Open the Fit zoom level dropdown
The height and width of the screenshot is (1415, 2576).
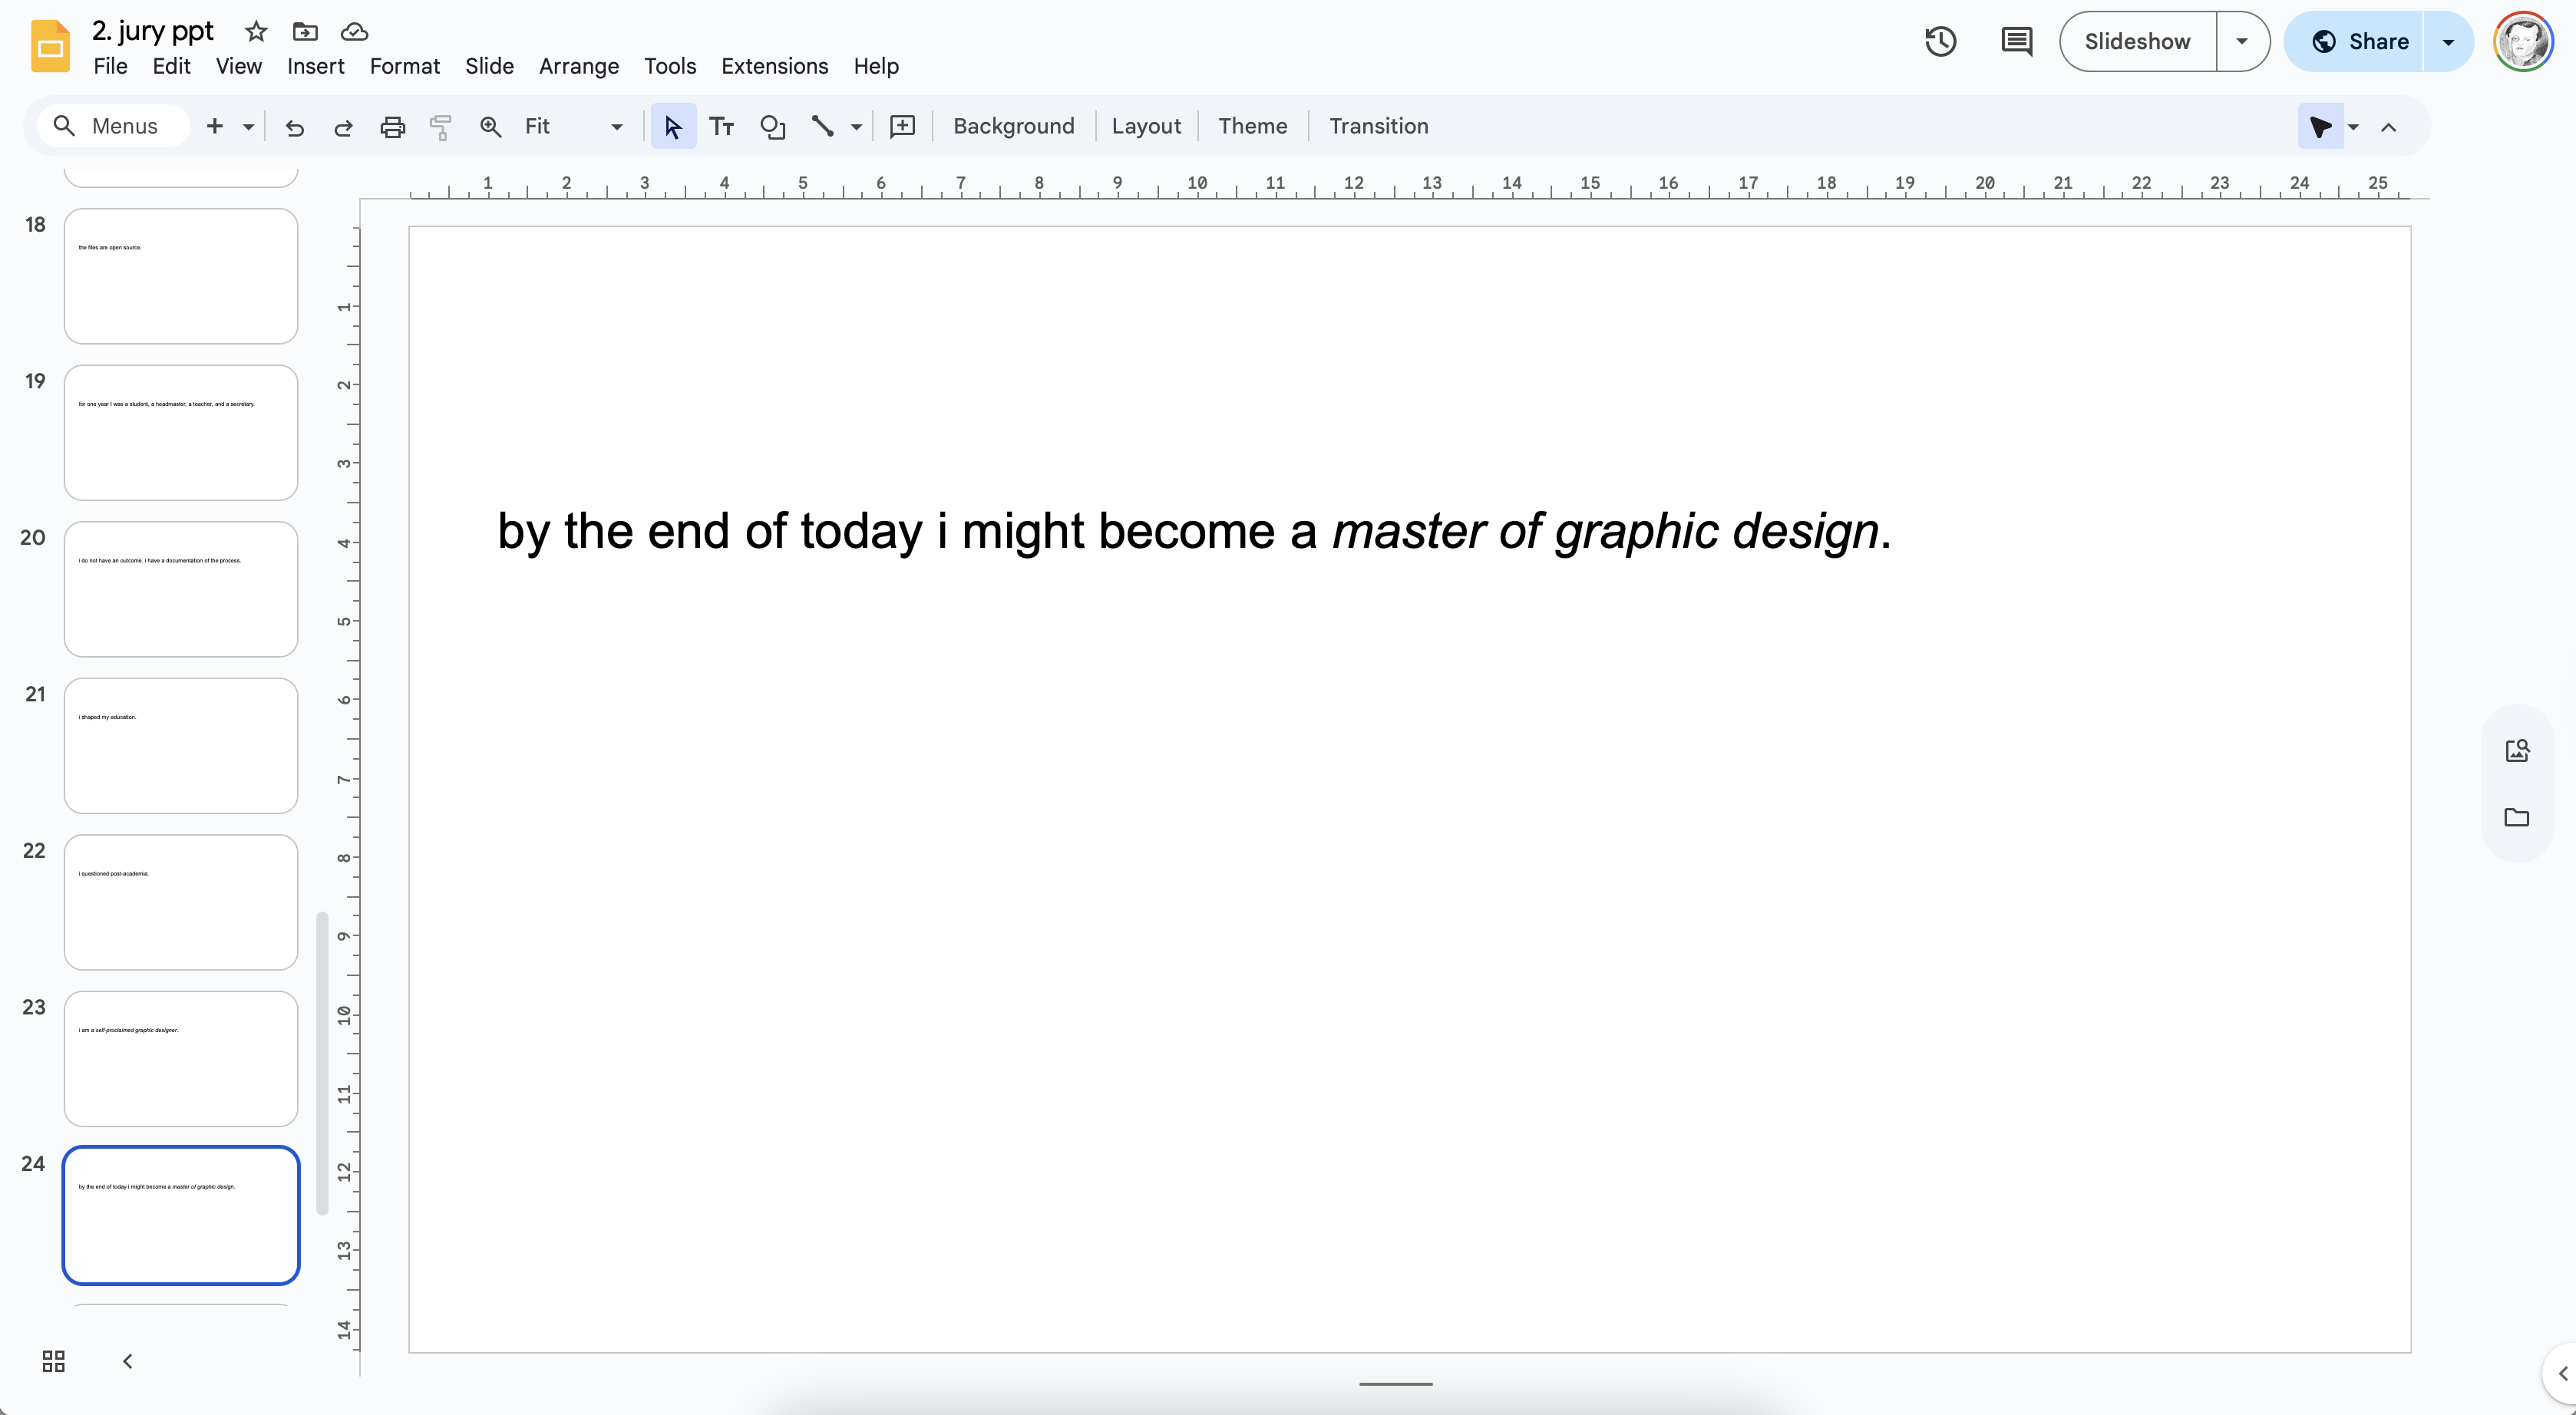tap(616, 127)
